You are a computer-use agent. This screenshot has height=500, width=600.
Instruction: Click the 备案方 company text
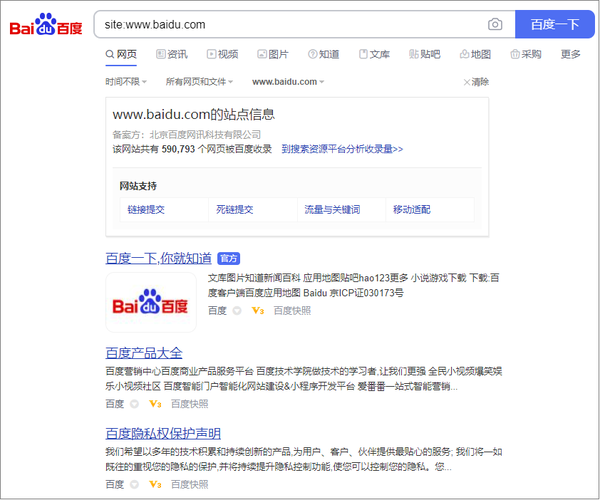187,135
